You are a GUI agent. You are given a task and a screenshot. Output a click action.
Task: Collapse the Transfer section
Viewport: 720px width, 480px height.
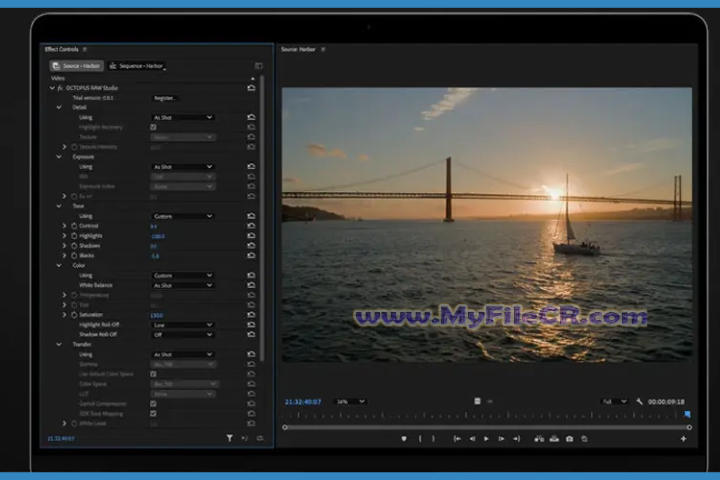coord(59,344)
